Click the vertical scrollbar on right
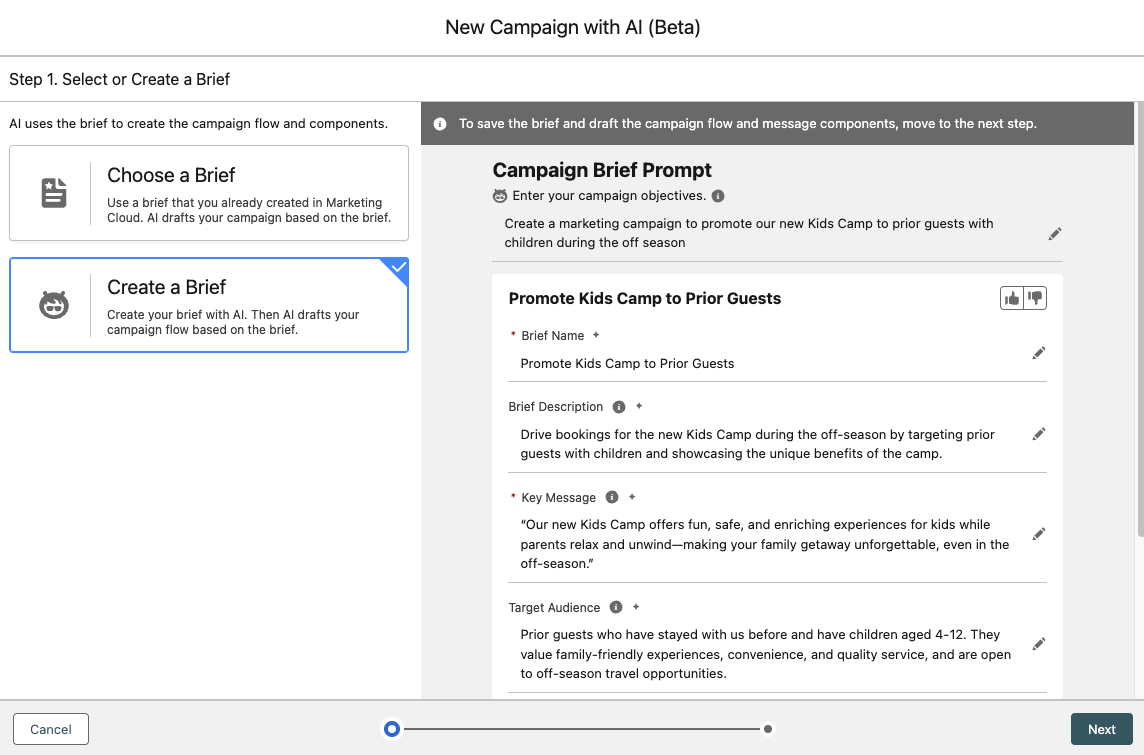Viewport: 1144px width, 755px height. tap(1139, 320)
